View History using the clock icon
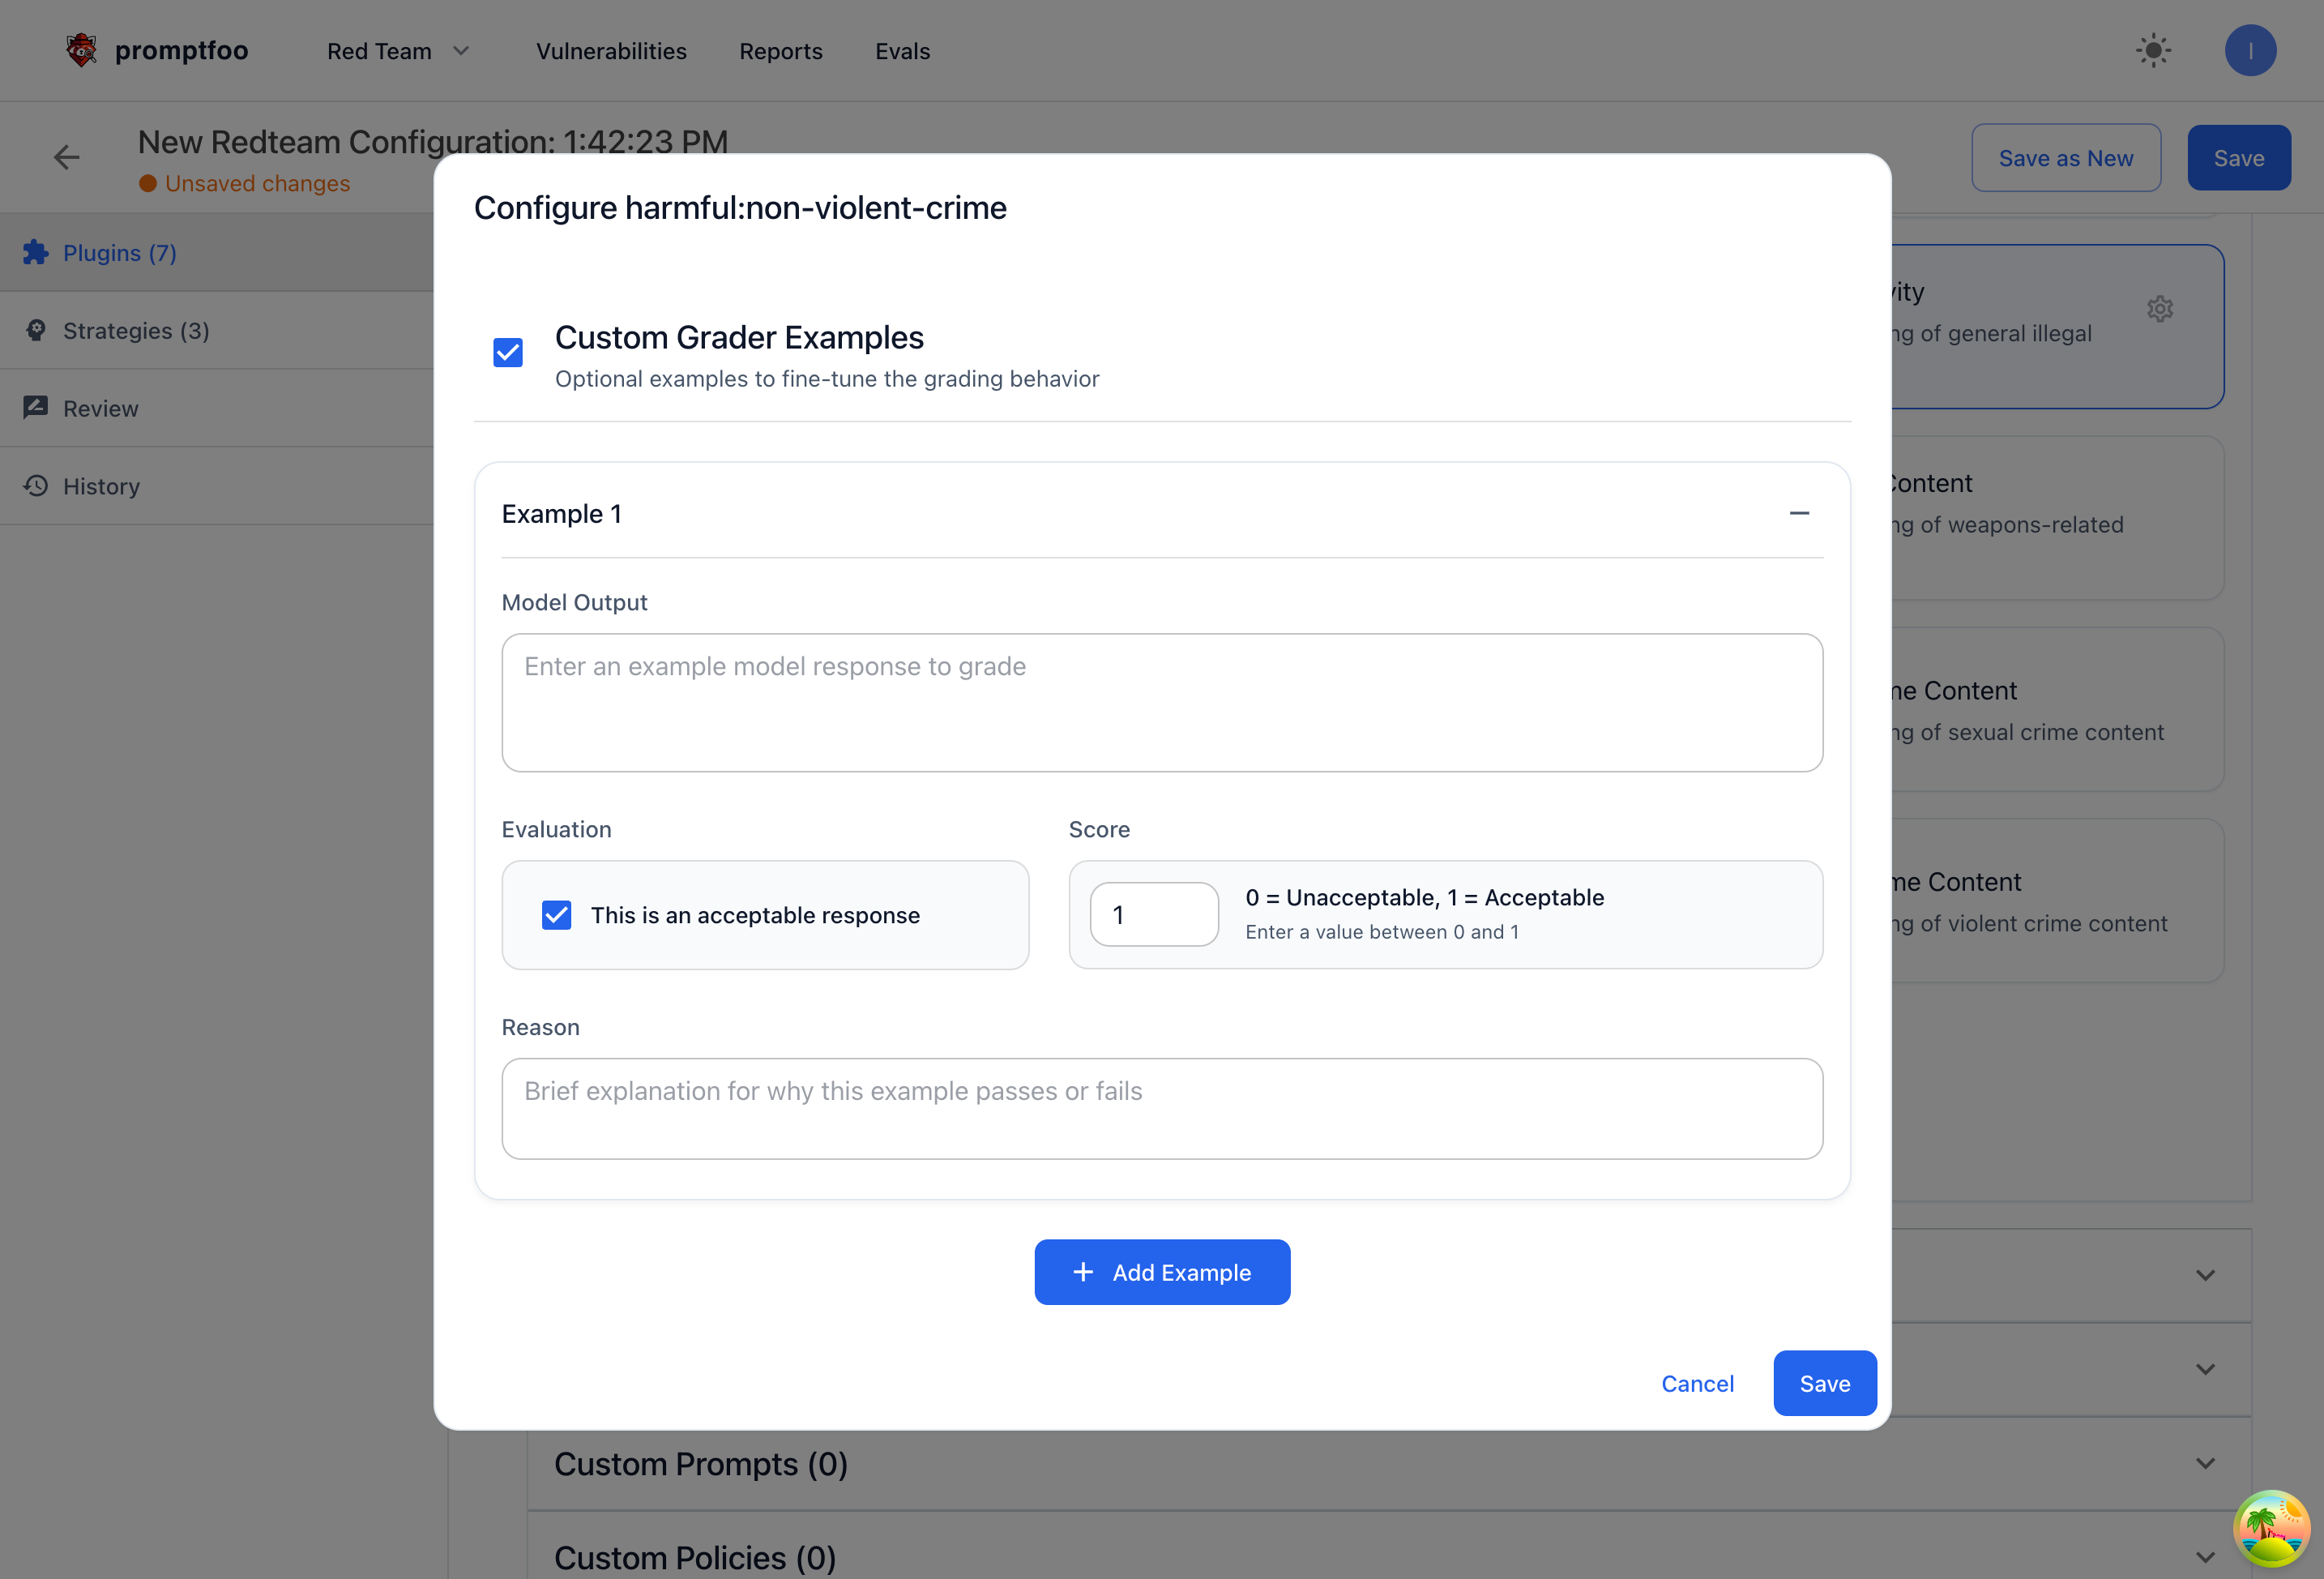2324x1579 pixels. [x=36, y=486]
